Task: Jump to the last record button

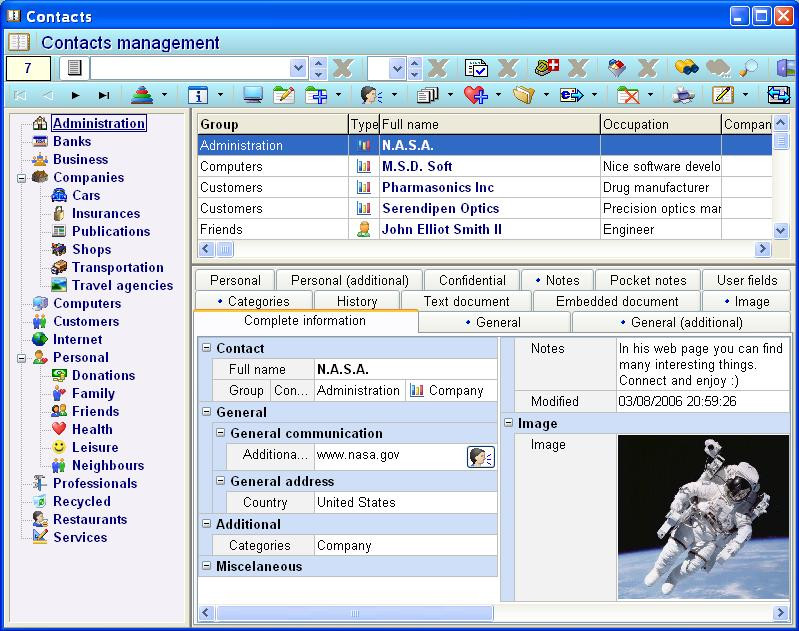Action: [104, 95]
